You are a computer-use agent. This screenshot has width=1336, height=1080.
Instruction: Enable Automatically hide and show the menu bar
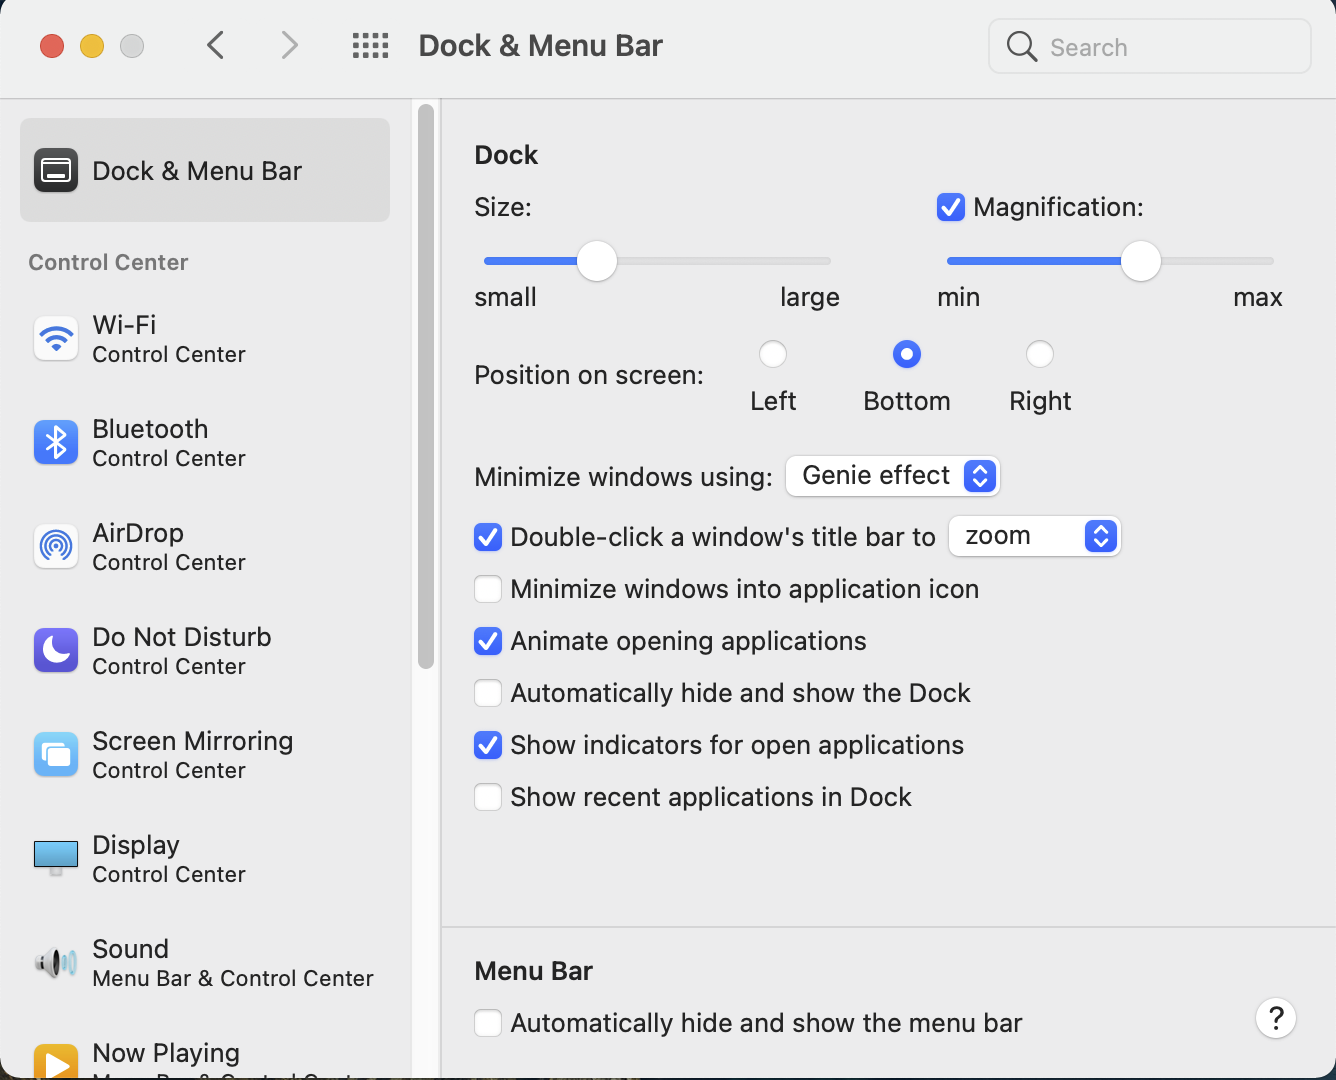(x=488, y=1023)
